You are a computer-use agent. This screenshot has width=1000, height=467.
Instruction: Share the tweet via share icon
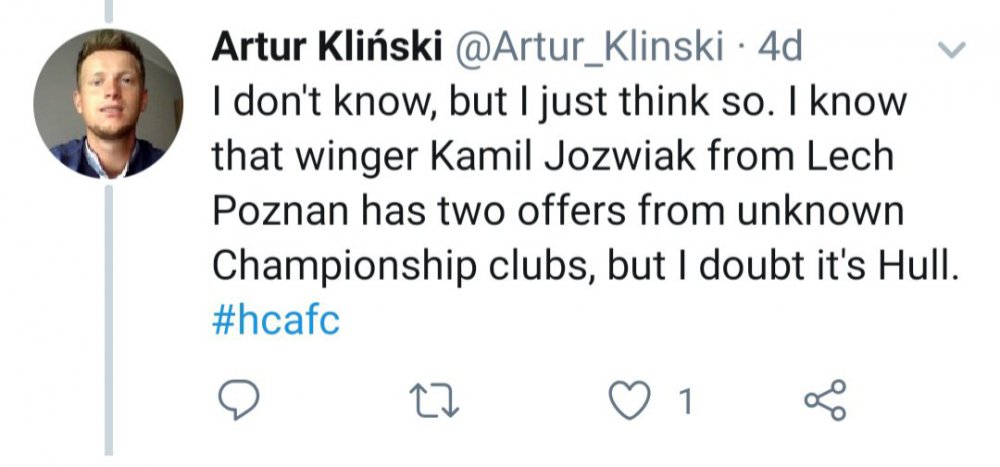tap(825, 400)
